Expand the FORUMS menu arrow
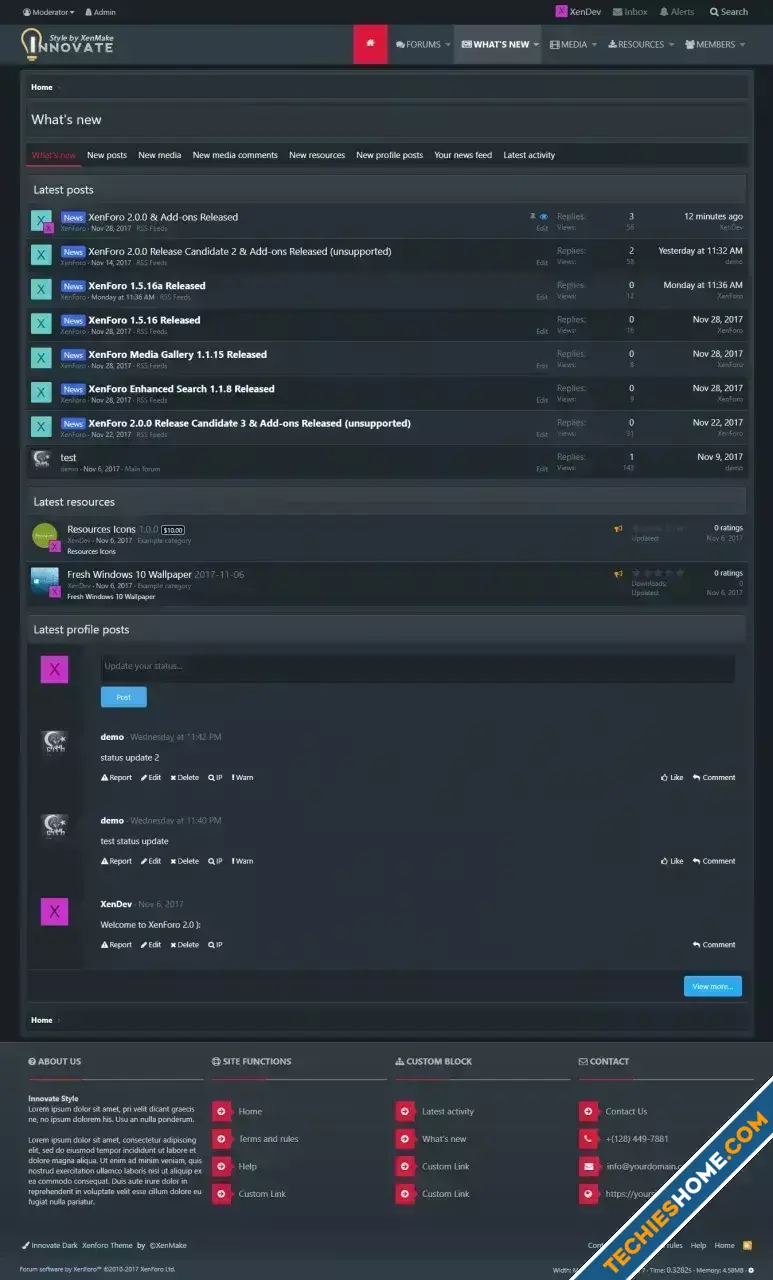The image size is (773, 1280). (448, 45)
